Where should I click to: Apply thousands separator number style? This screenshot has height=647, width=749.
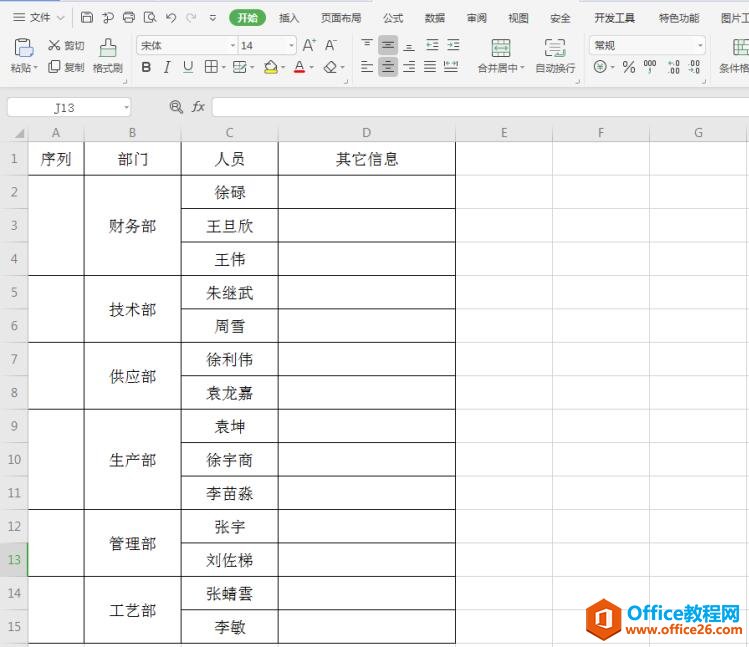point(650,66)
